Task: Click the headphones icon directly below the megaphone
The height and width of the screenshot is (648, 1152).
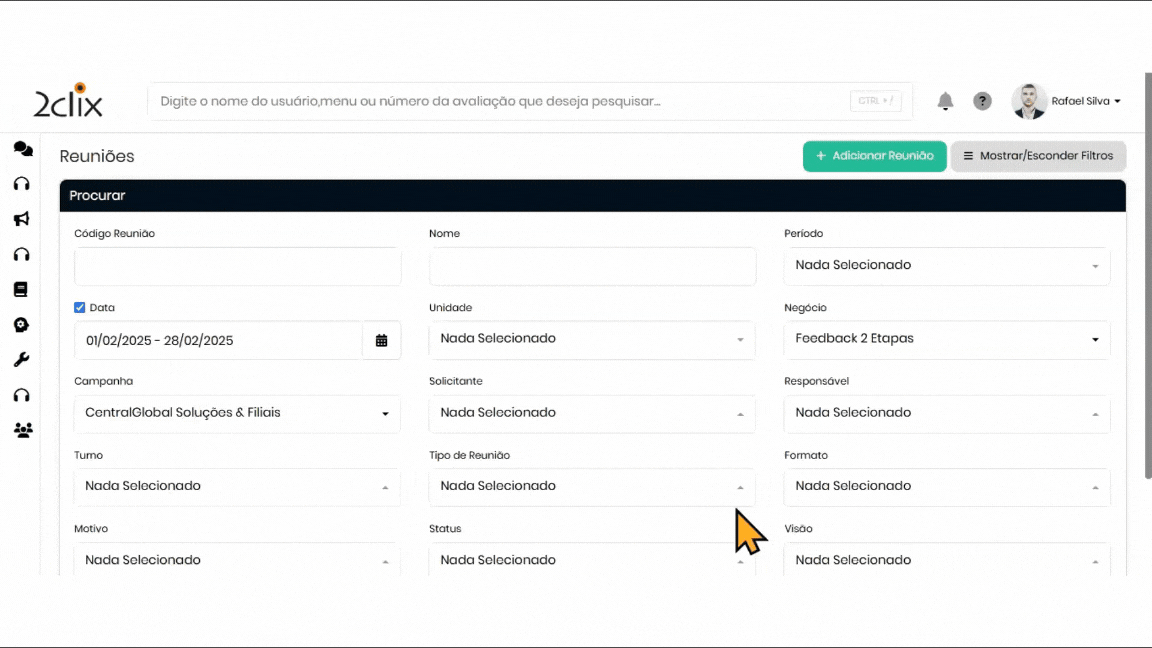Action: (22, 255)
